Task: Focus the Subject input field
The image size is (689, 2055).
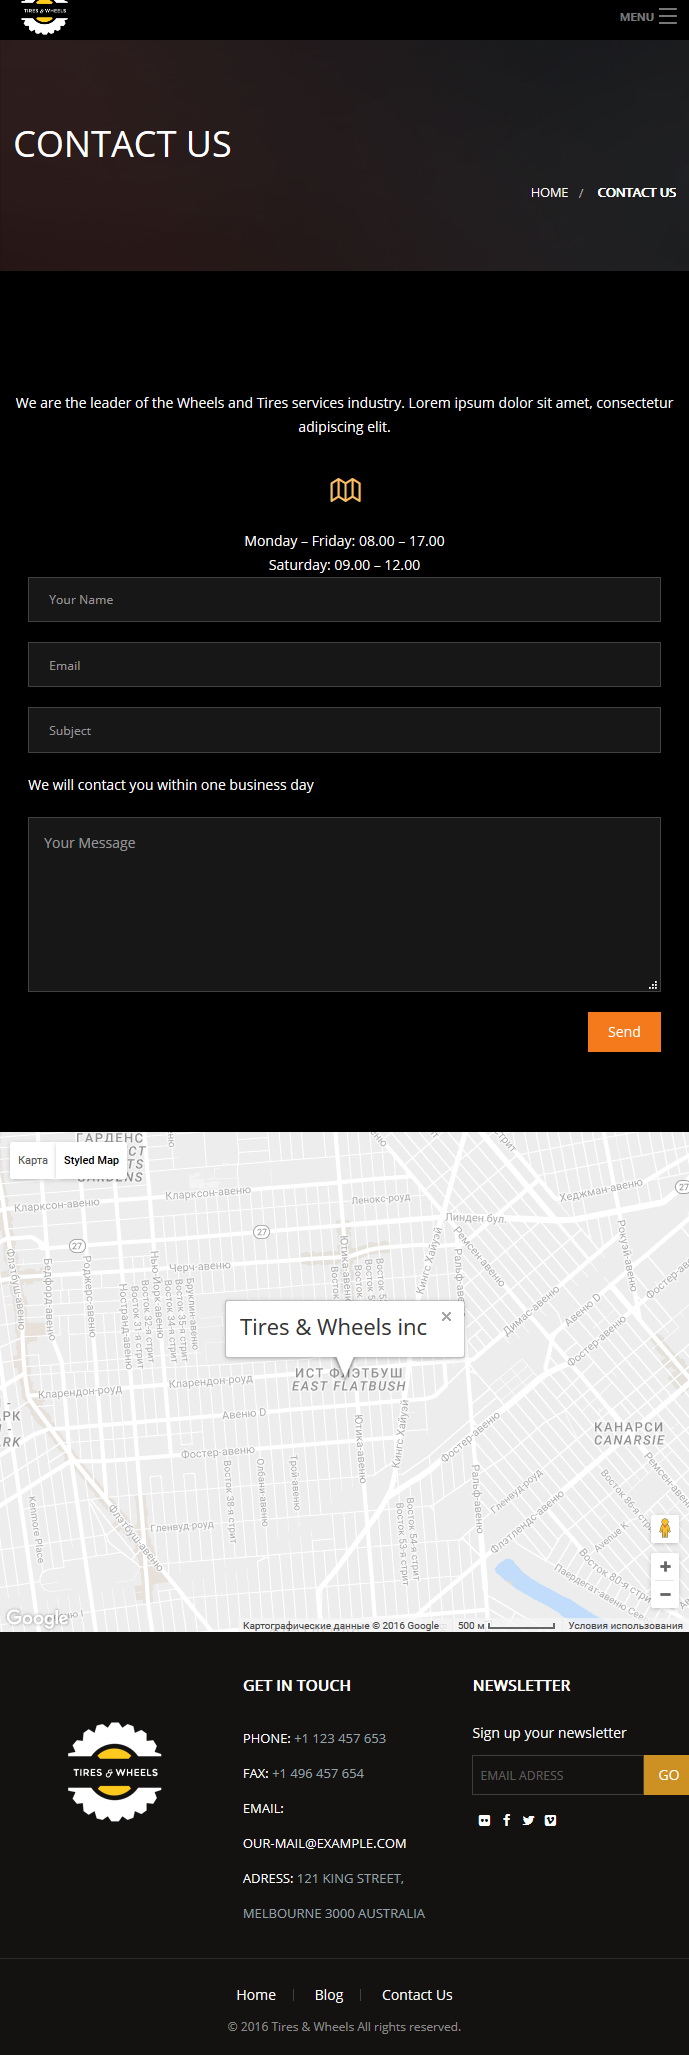Action: click(x=344, y=730)
